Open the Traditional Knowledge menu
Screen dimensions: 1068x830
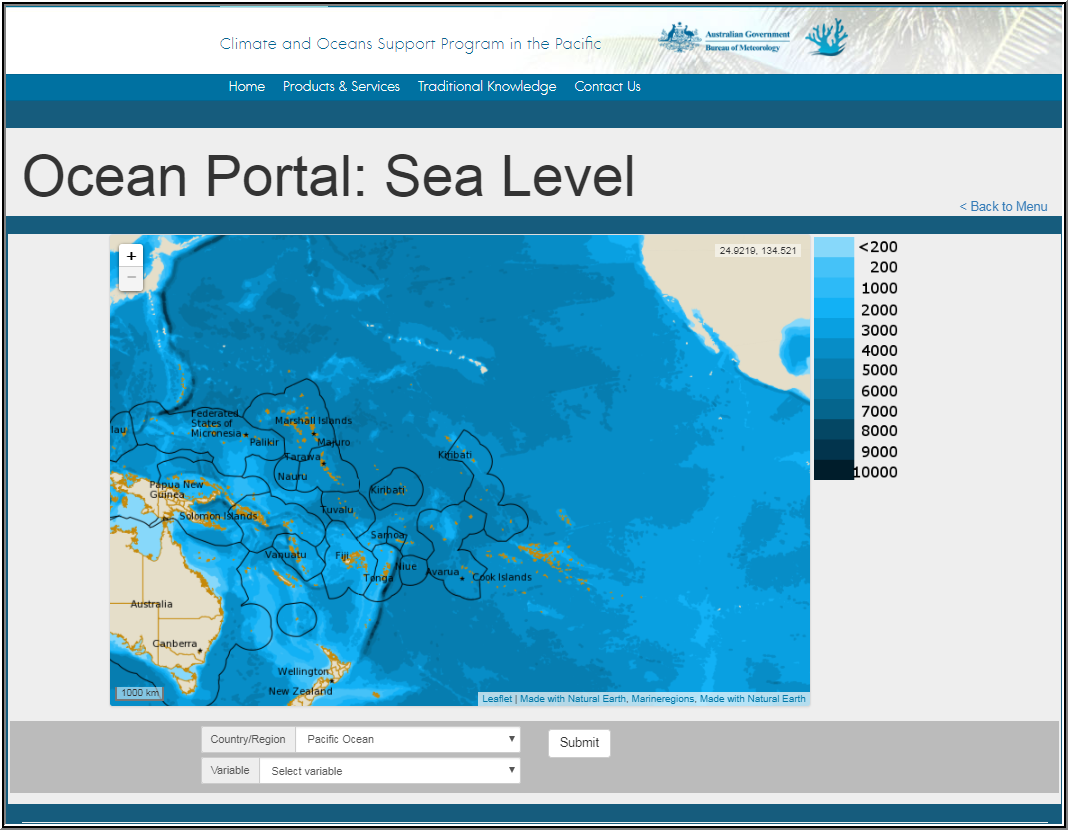pyautogui.click(x=487, y=87)
